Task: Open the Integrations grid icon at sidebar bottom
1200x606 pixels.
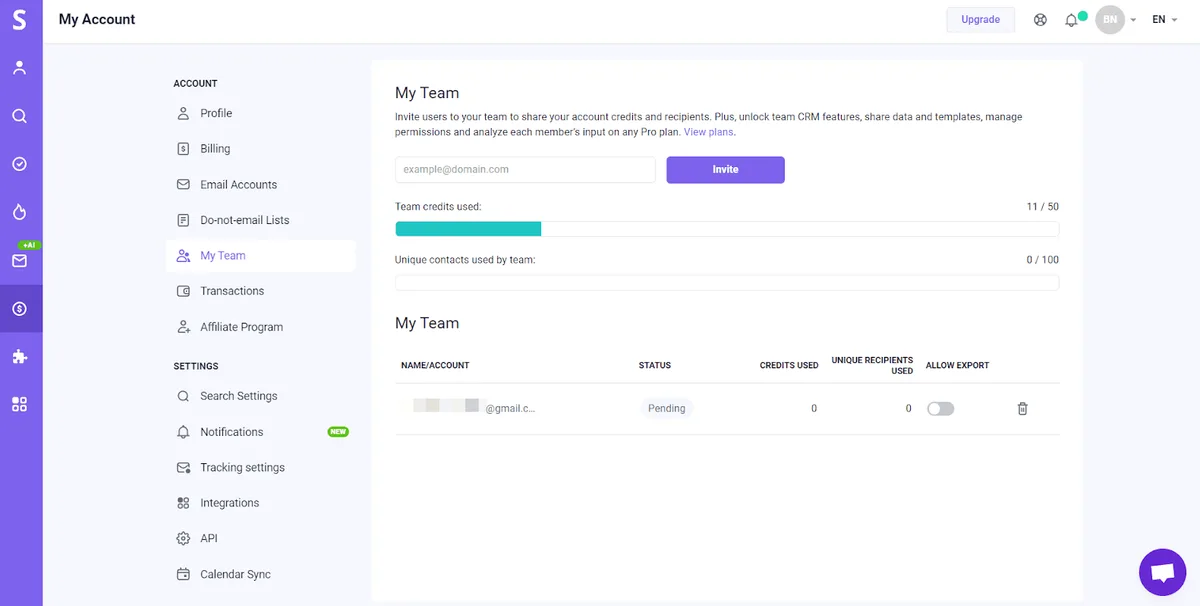Action: pos(21,403)
